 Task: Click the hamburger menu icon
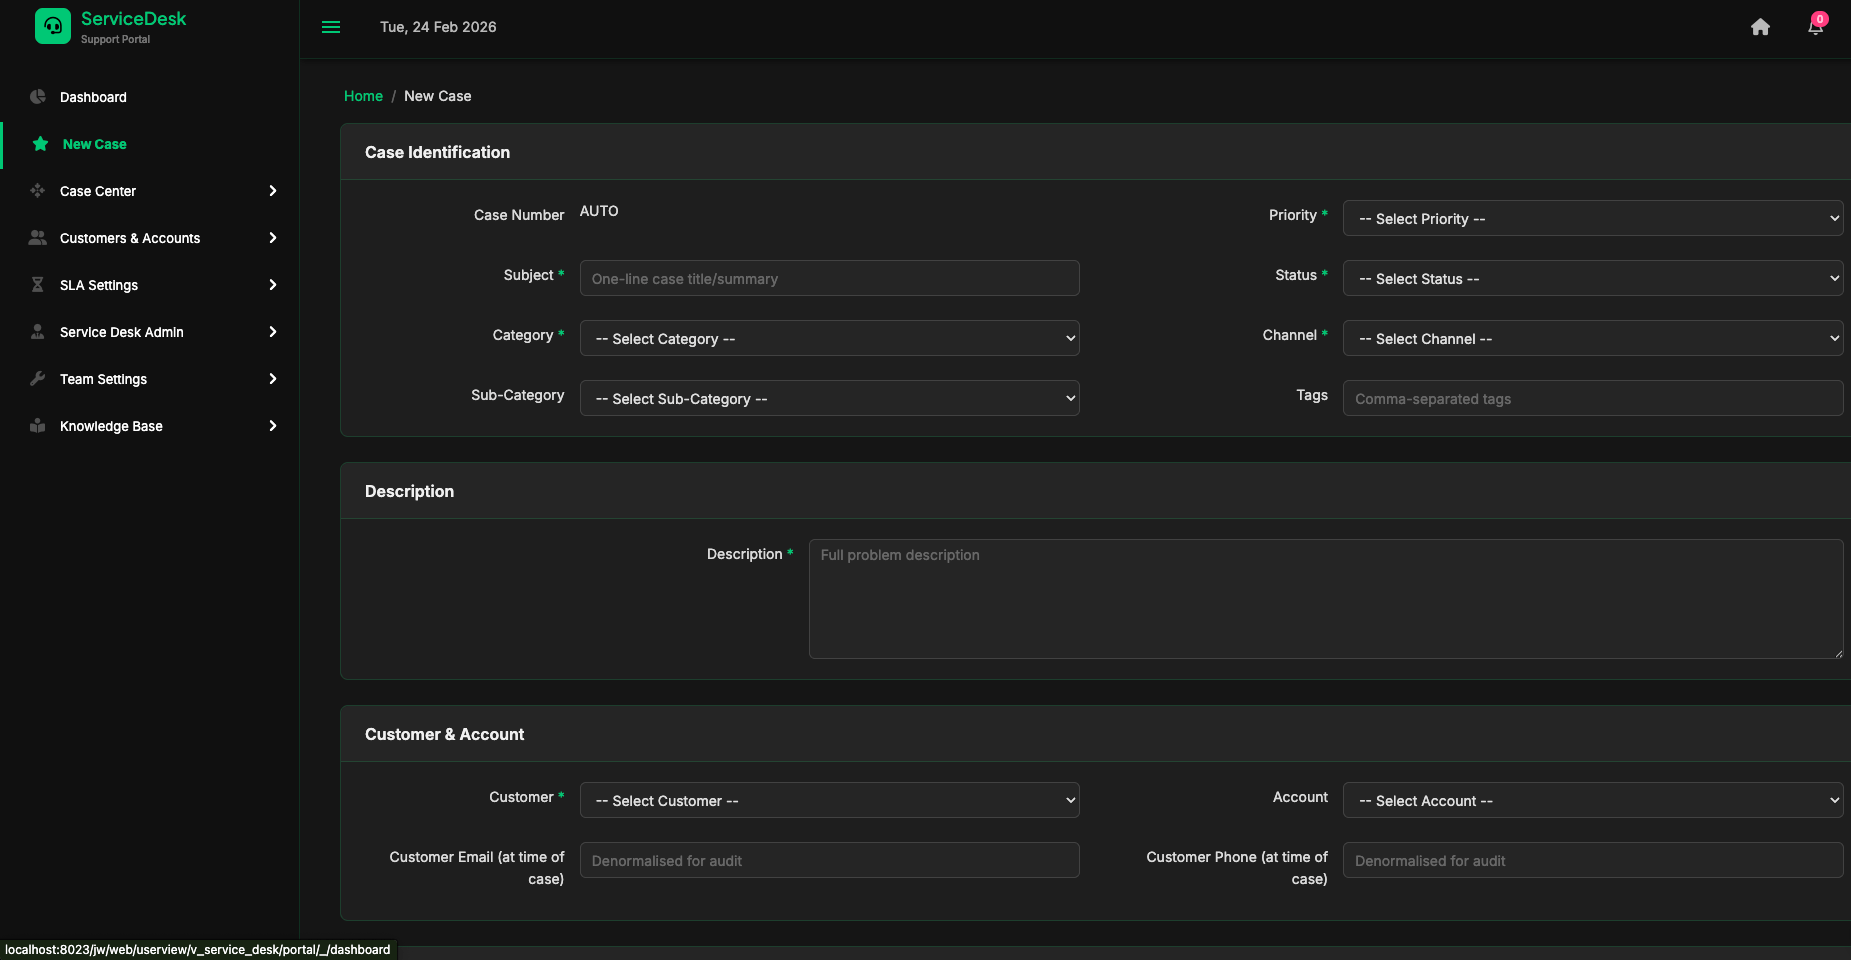[331, 27]
